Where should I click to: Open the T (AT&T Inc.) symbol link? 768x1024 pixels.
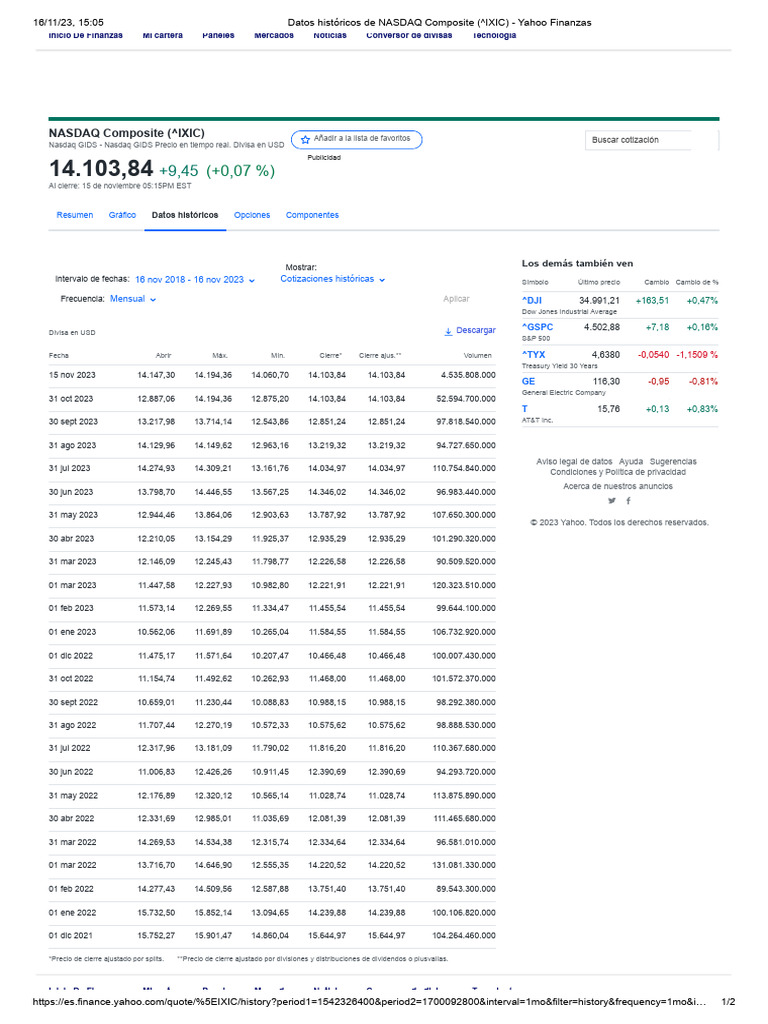524,409
